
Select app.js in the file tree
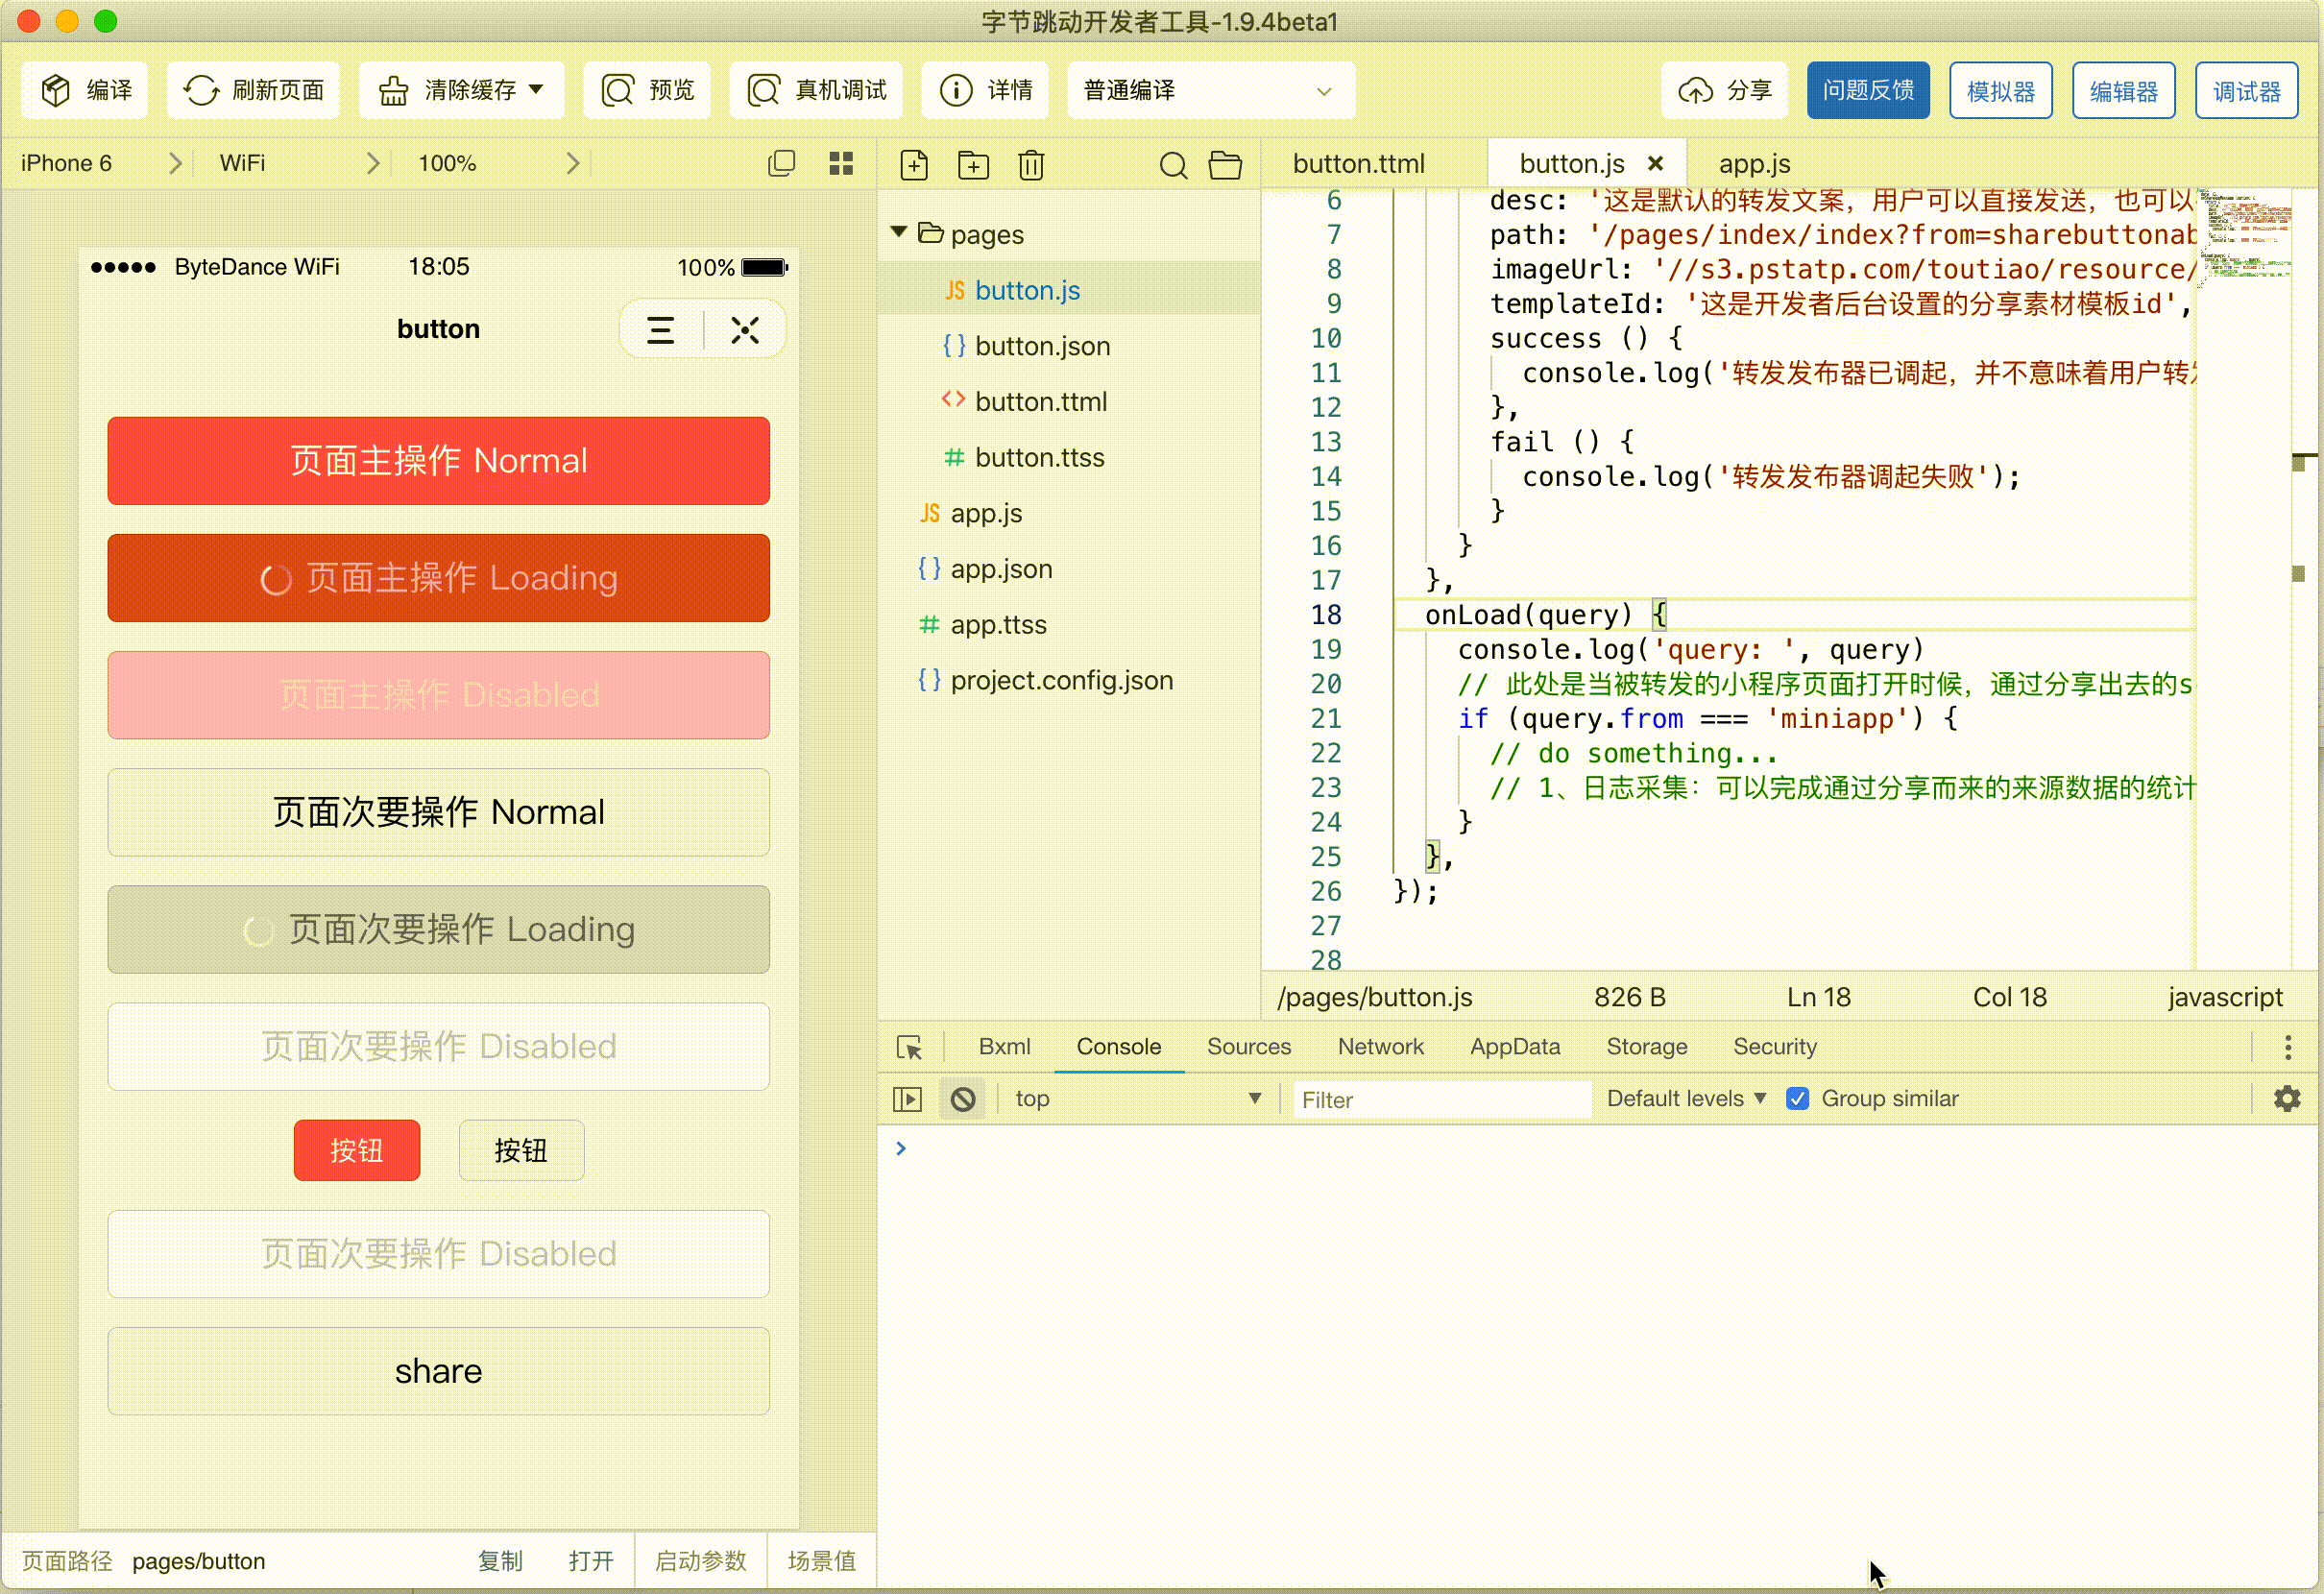click(x=1068, y=513)
